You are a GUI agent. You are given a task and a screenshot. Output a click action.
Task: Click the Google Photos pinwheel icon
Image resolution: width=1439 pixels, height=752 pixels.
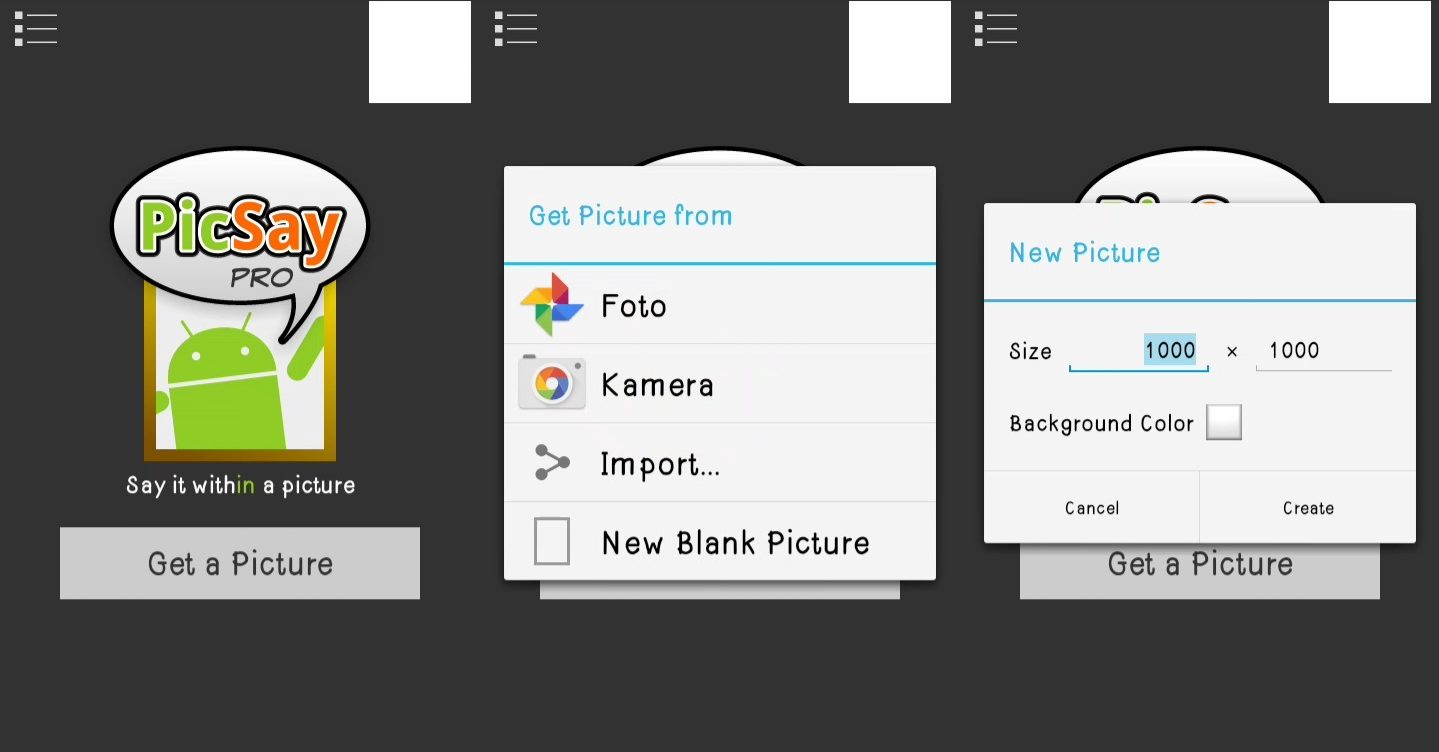[551, 305]
